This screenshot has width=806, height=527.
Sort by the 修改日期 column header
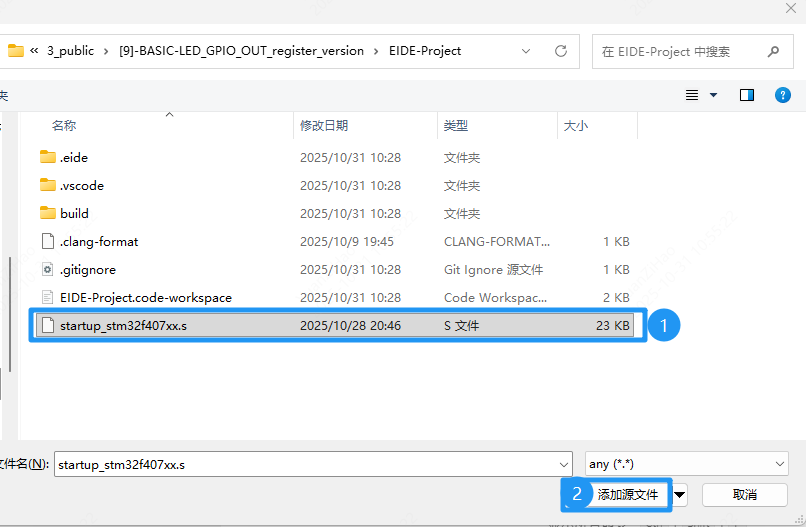click(x=324, y=125)
